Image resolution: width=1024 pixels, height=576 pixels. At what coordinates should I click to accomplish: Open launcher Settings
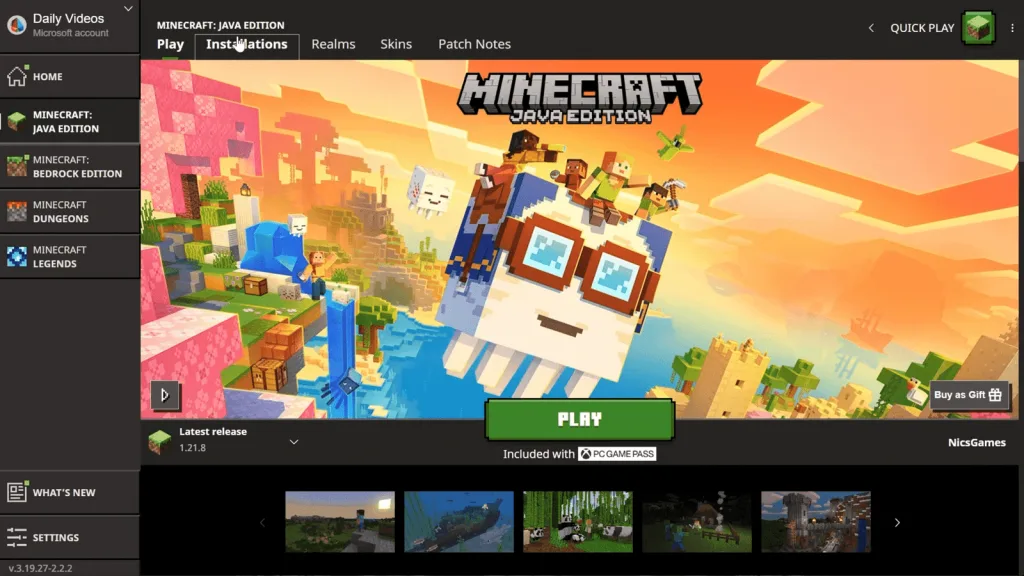point(70,537)
